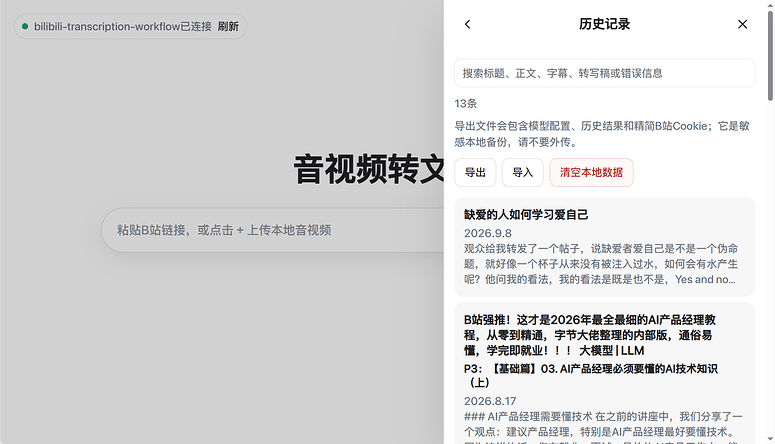Import data with the 导入 button
The width and height of the screenshot is (775, 444).
[x=522, y=173]
